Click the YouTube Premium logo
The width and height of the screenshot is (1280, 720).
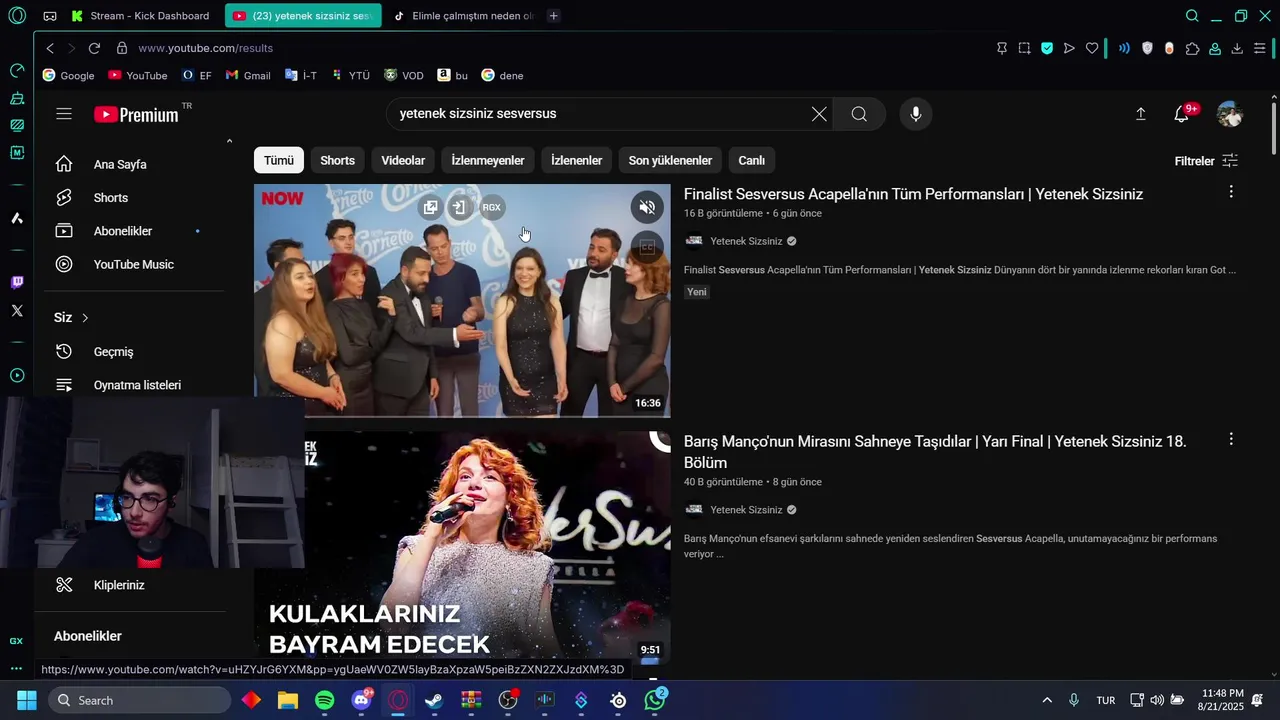(x=137, y=114)
